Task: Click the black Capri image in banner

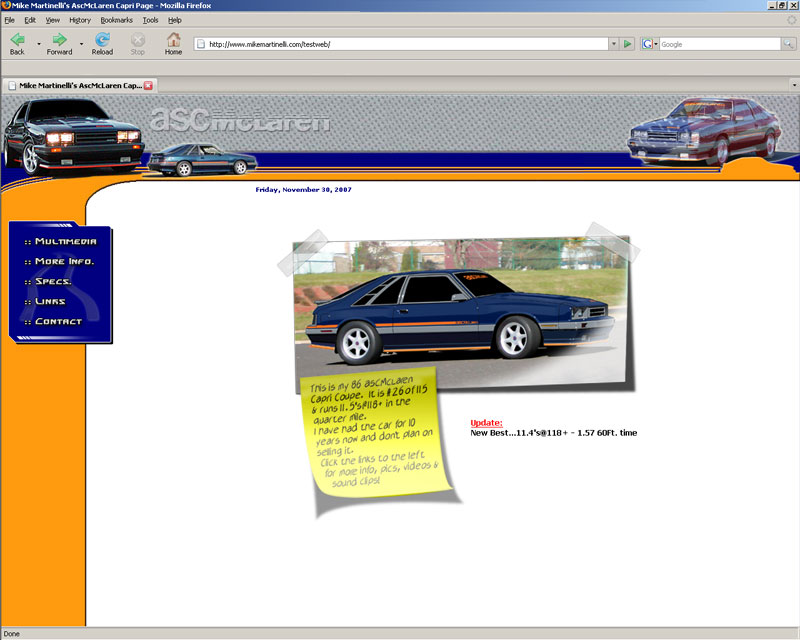Action: point(73,137)
